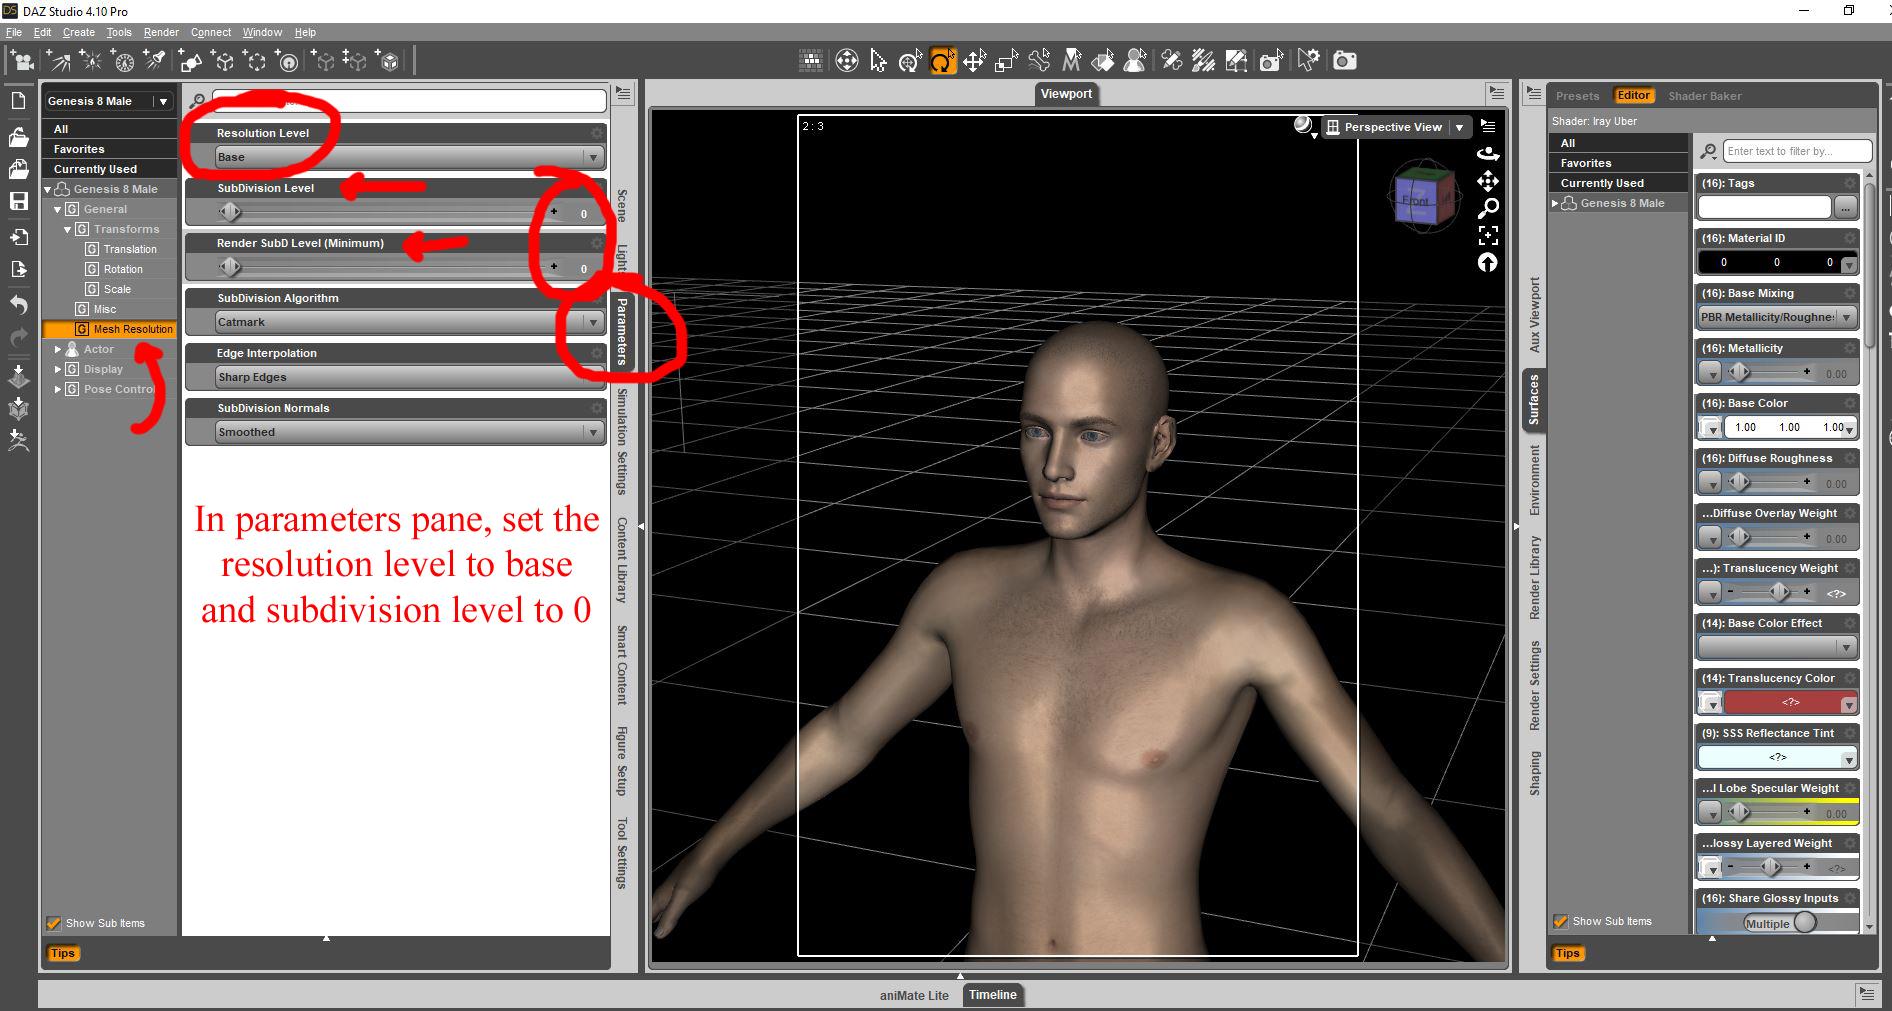The width and height of the screenshot is (1892, 1011).
Task: Select the Region Navigator figure tool
Action: (x=1135, y=61)
